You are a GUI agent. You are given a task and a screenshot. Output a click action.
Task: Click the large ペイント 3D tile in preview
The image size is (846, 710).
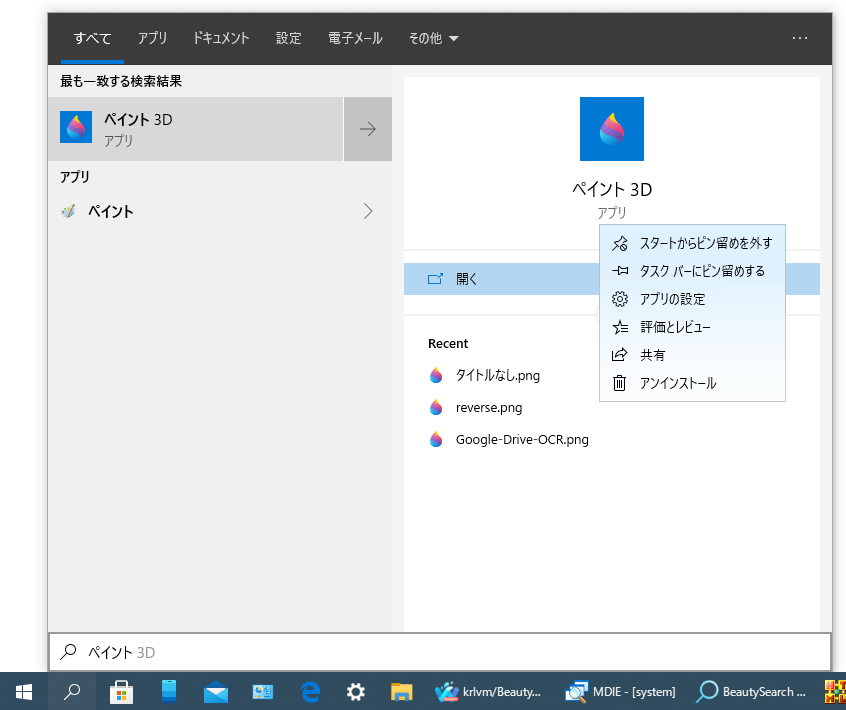[x=611, y=129]
